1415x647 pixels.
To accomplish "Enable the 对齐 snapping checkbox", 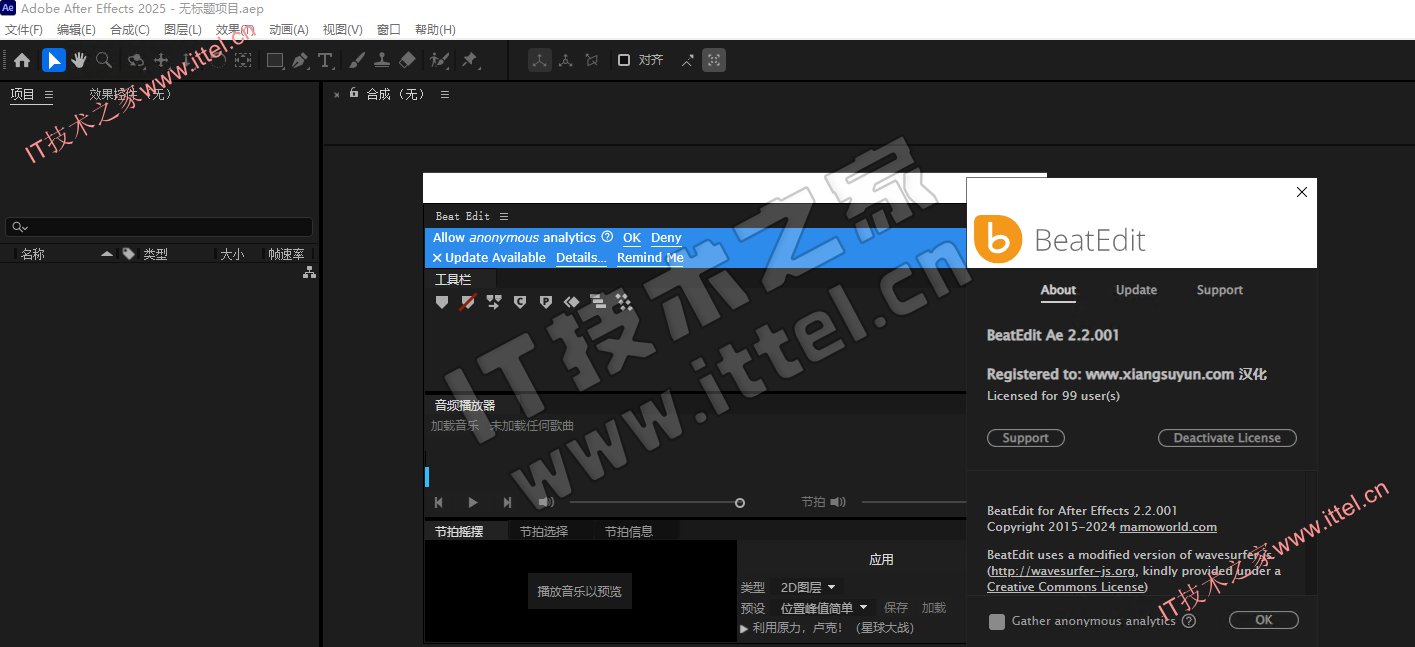I will click(624, 60).
